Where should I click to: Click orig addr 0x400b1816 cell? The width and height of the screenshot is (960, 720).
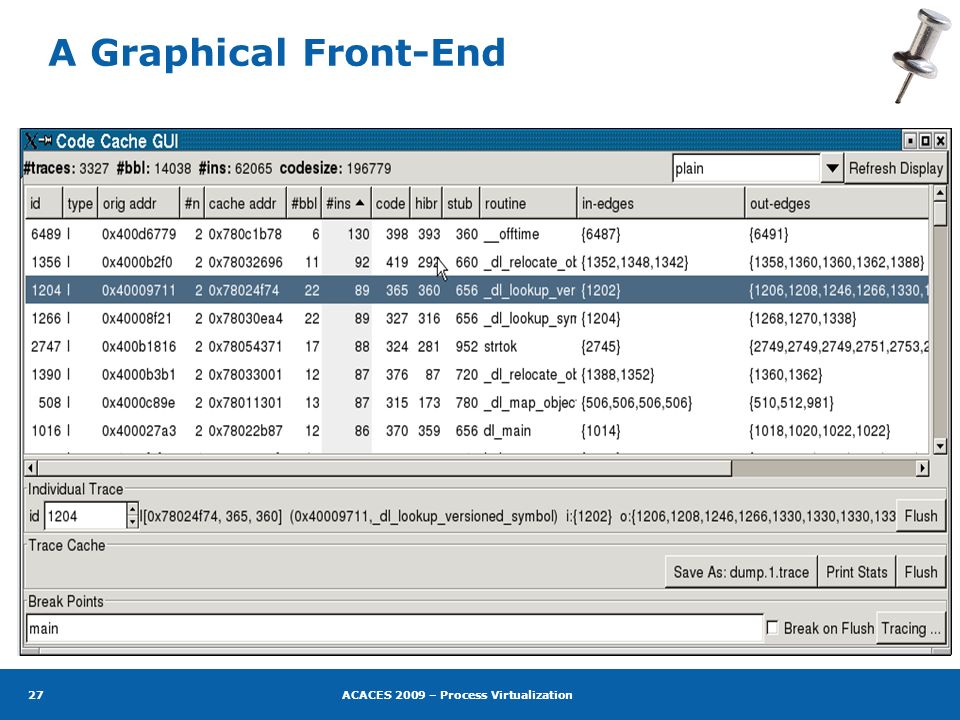(139, 347)
